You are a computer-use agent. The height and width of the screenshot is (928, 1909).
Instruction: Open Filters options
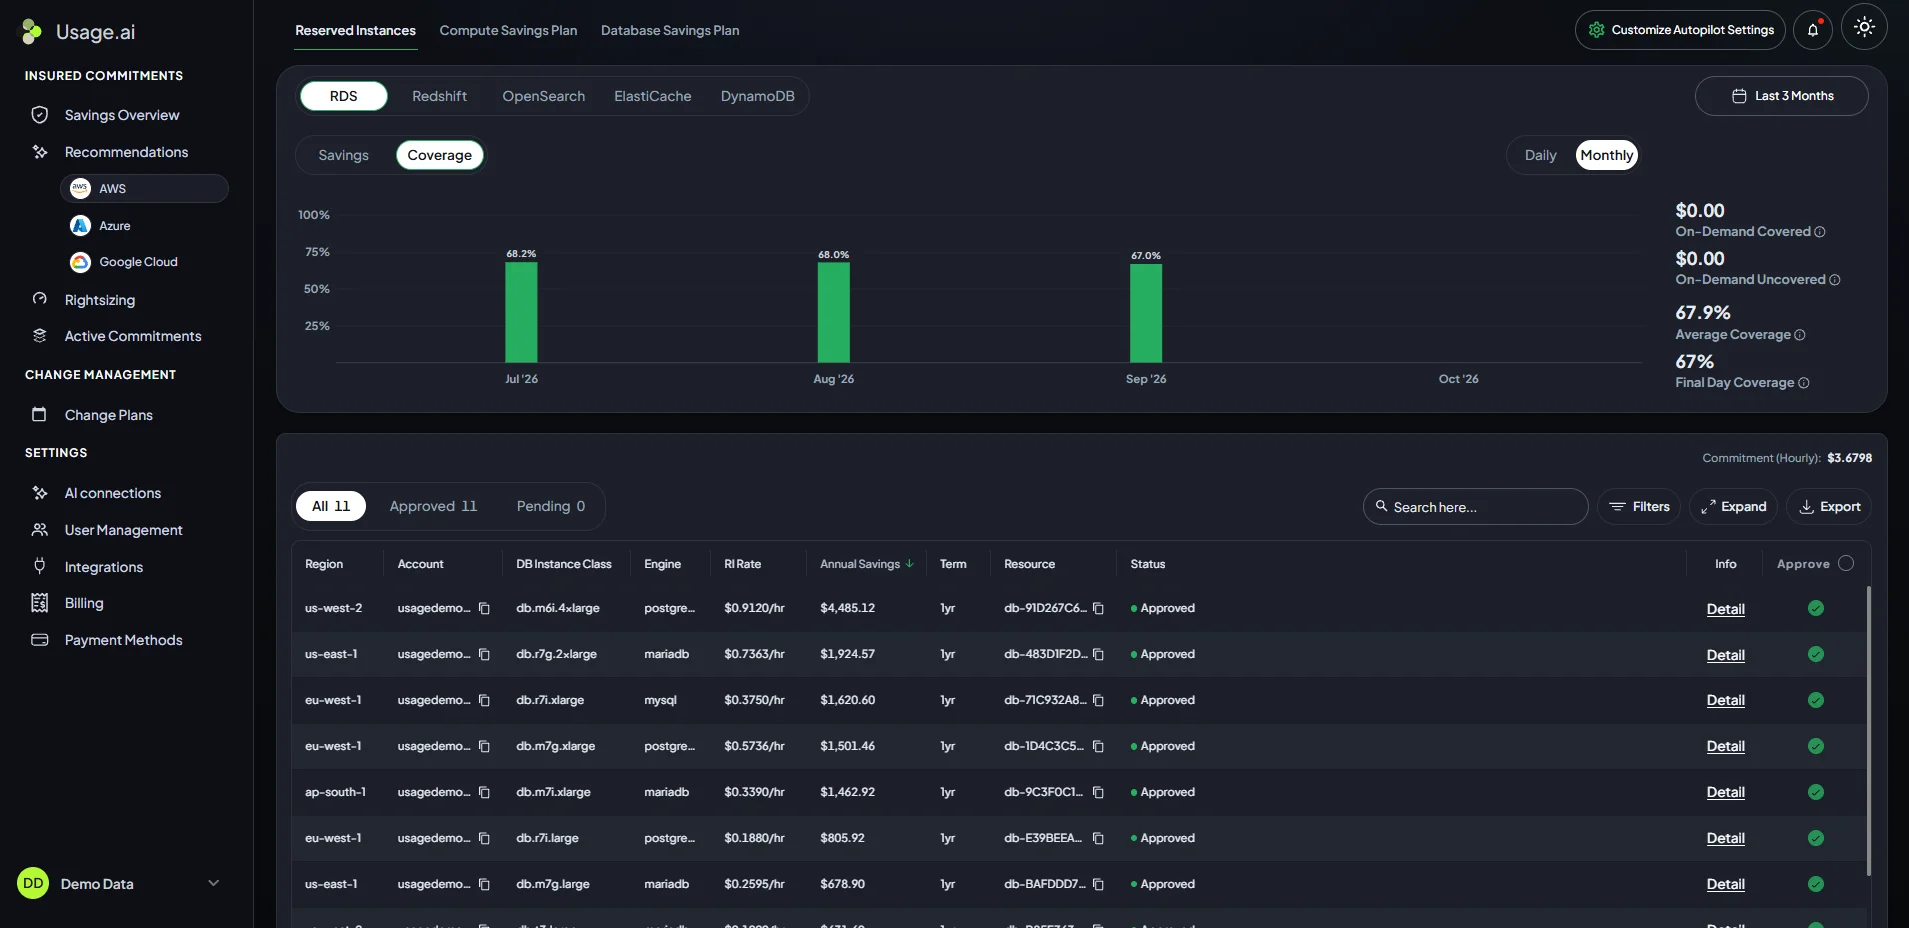[x=1639, y=507]
